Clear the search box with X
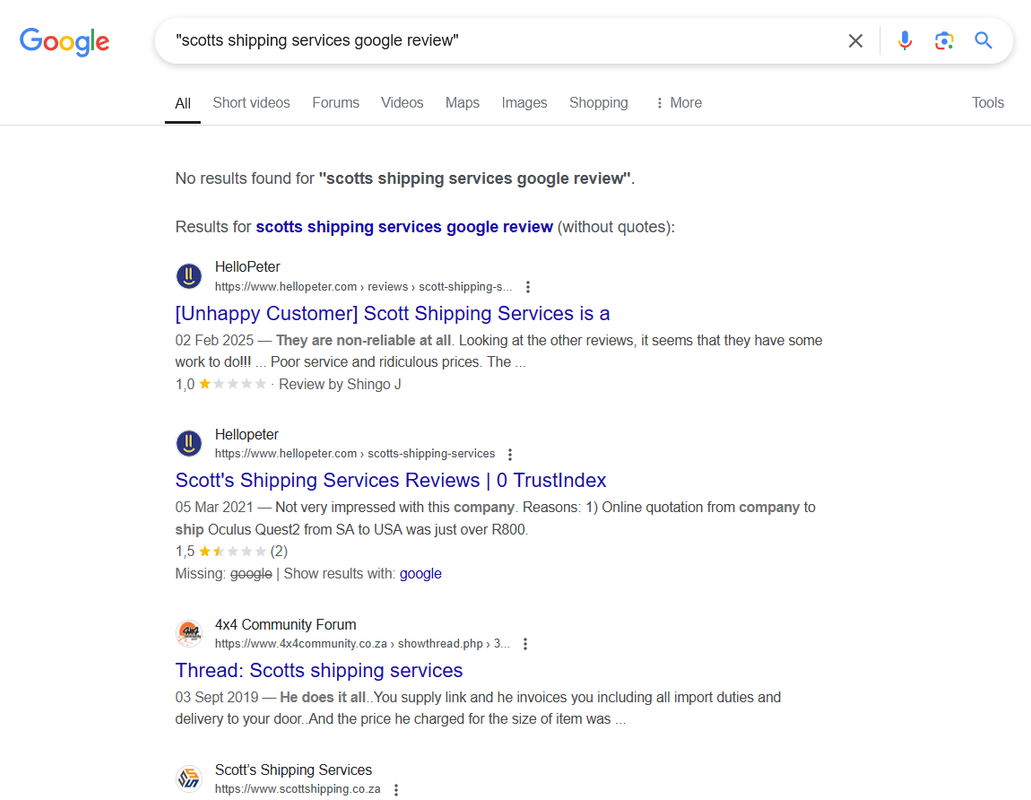Image resolution: width=1031 pixels, height=800 pixels. (855, 41)
